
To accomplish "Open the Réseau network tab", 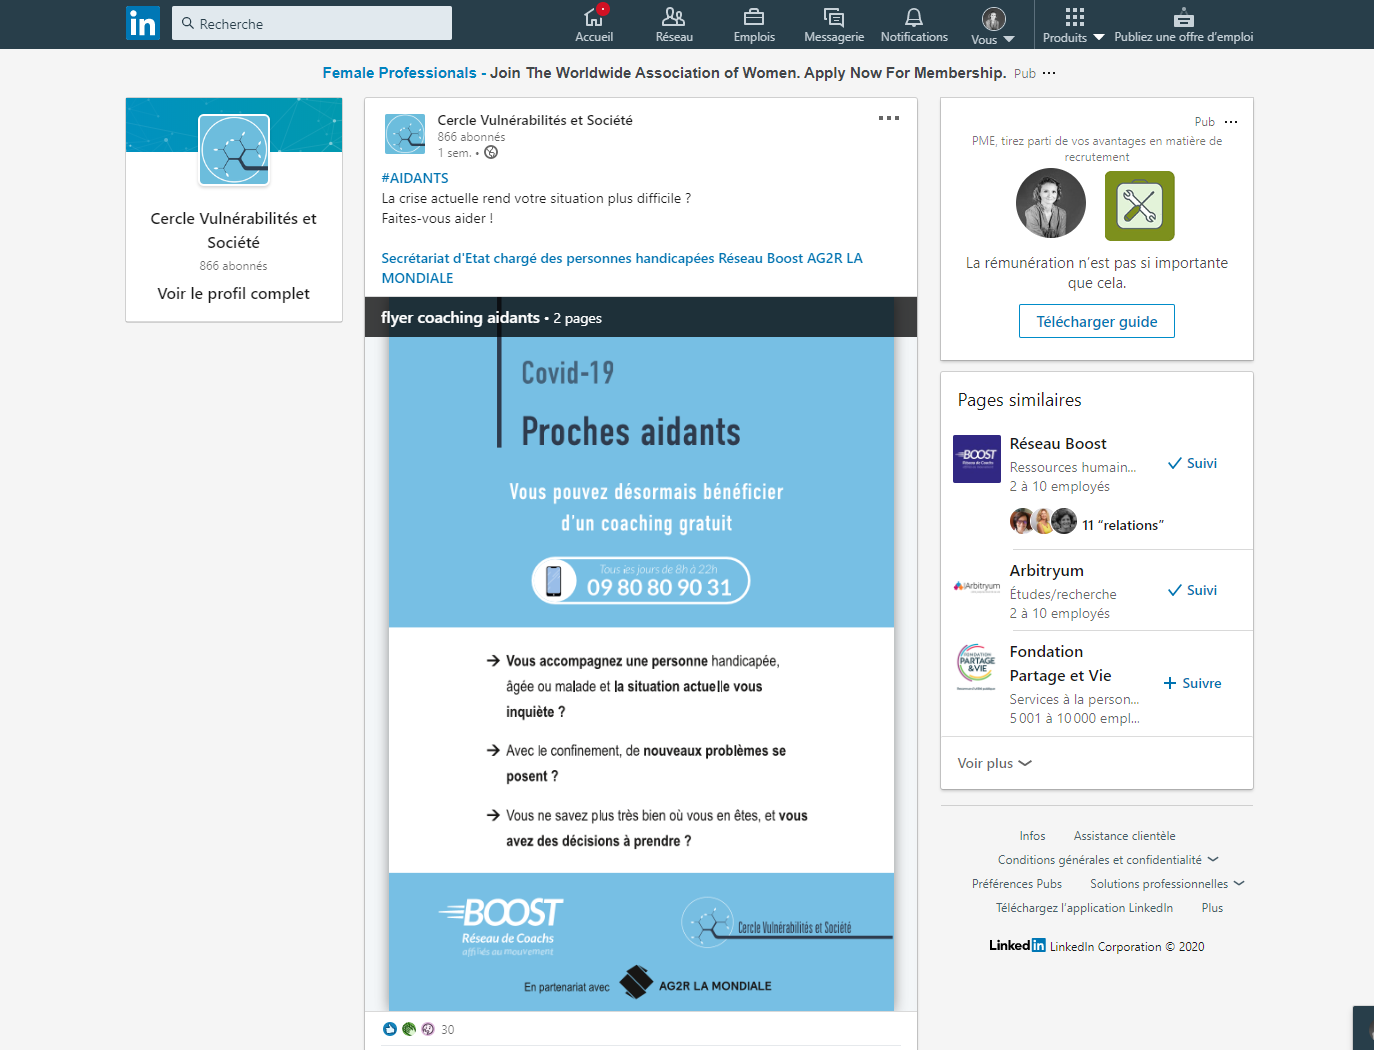I will (674, 24).
